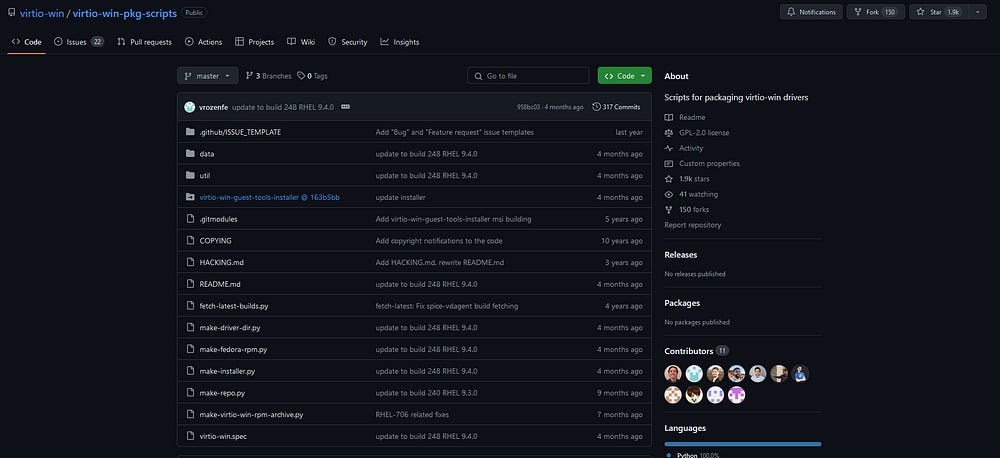Click the book icon next to Readme
The height and width of the screenshot is (458, 1000).
coord(668,117)
